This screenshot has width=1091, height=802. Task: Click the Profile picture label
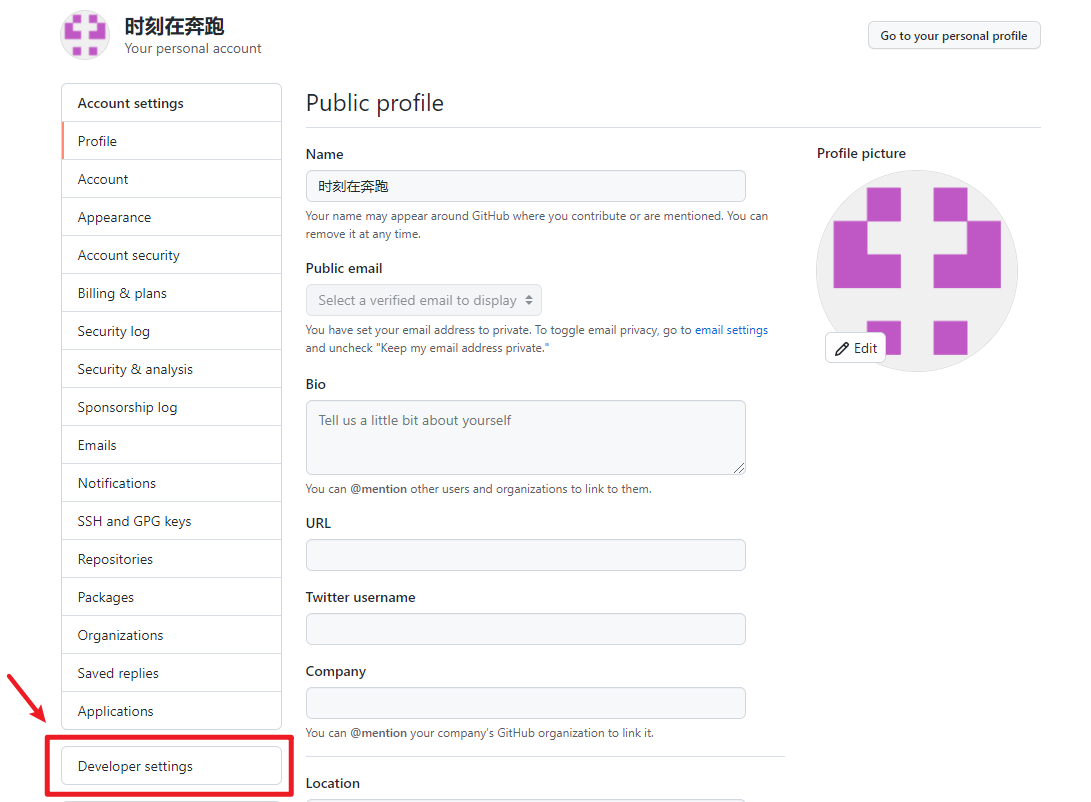coord(861,153)
